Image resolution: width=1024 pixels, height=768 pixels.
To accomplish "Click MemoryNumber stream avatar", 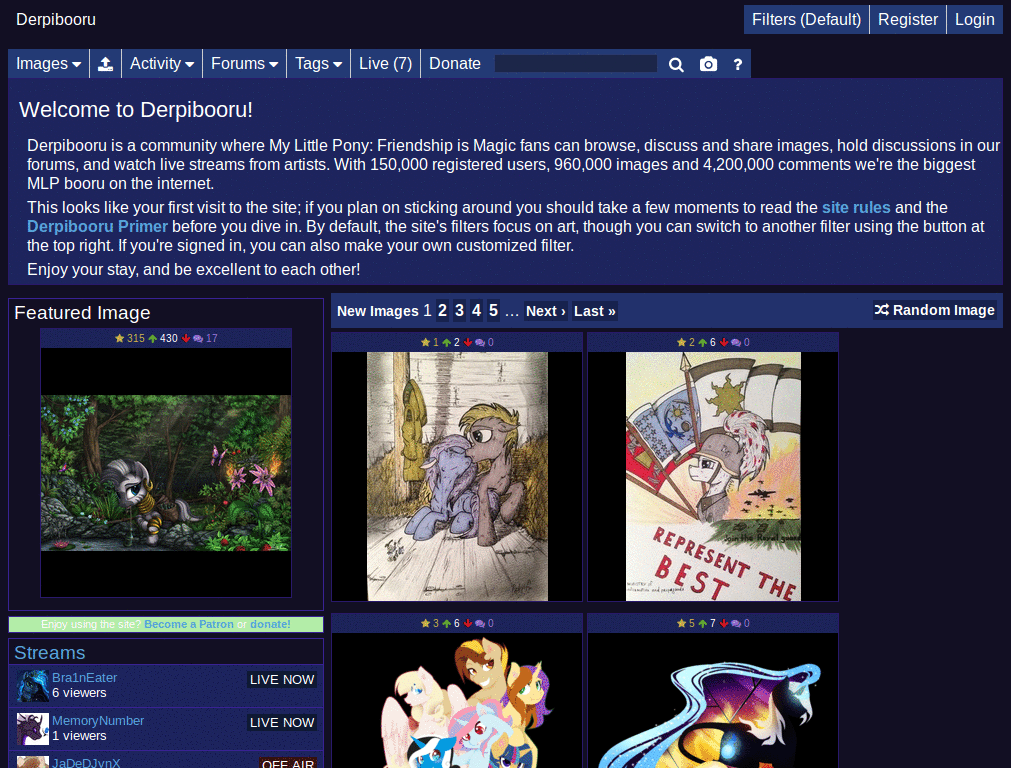I will (x=33, y=729).
